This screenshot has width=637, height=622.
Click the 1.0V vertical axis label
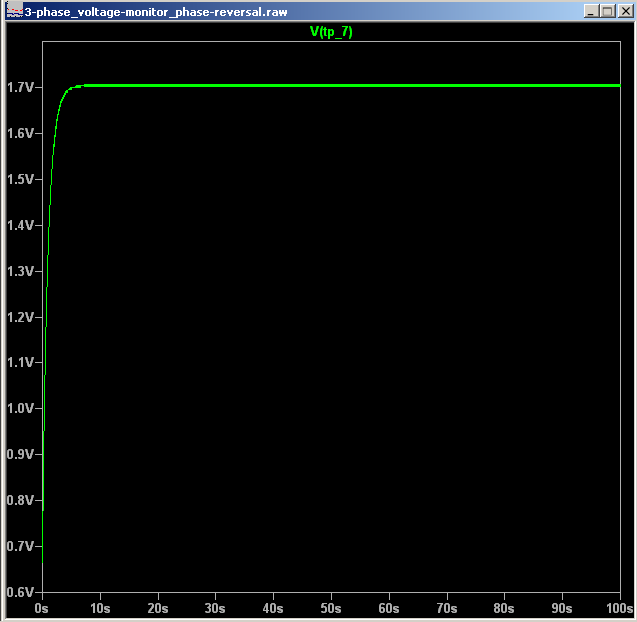pos(20,408)
